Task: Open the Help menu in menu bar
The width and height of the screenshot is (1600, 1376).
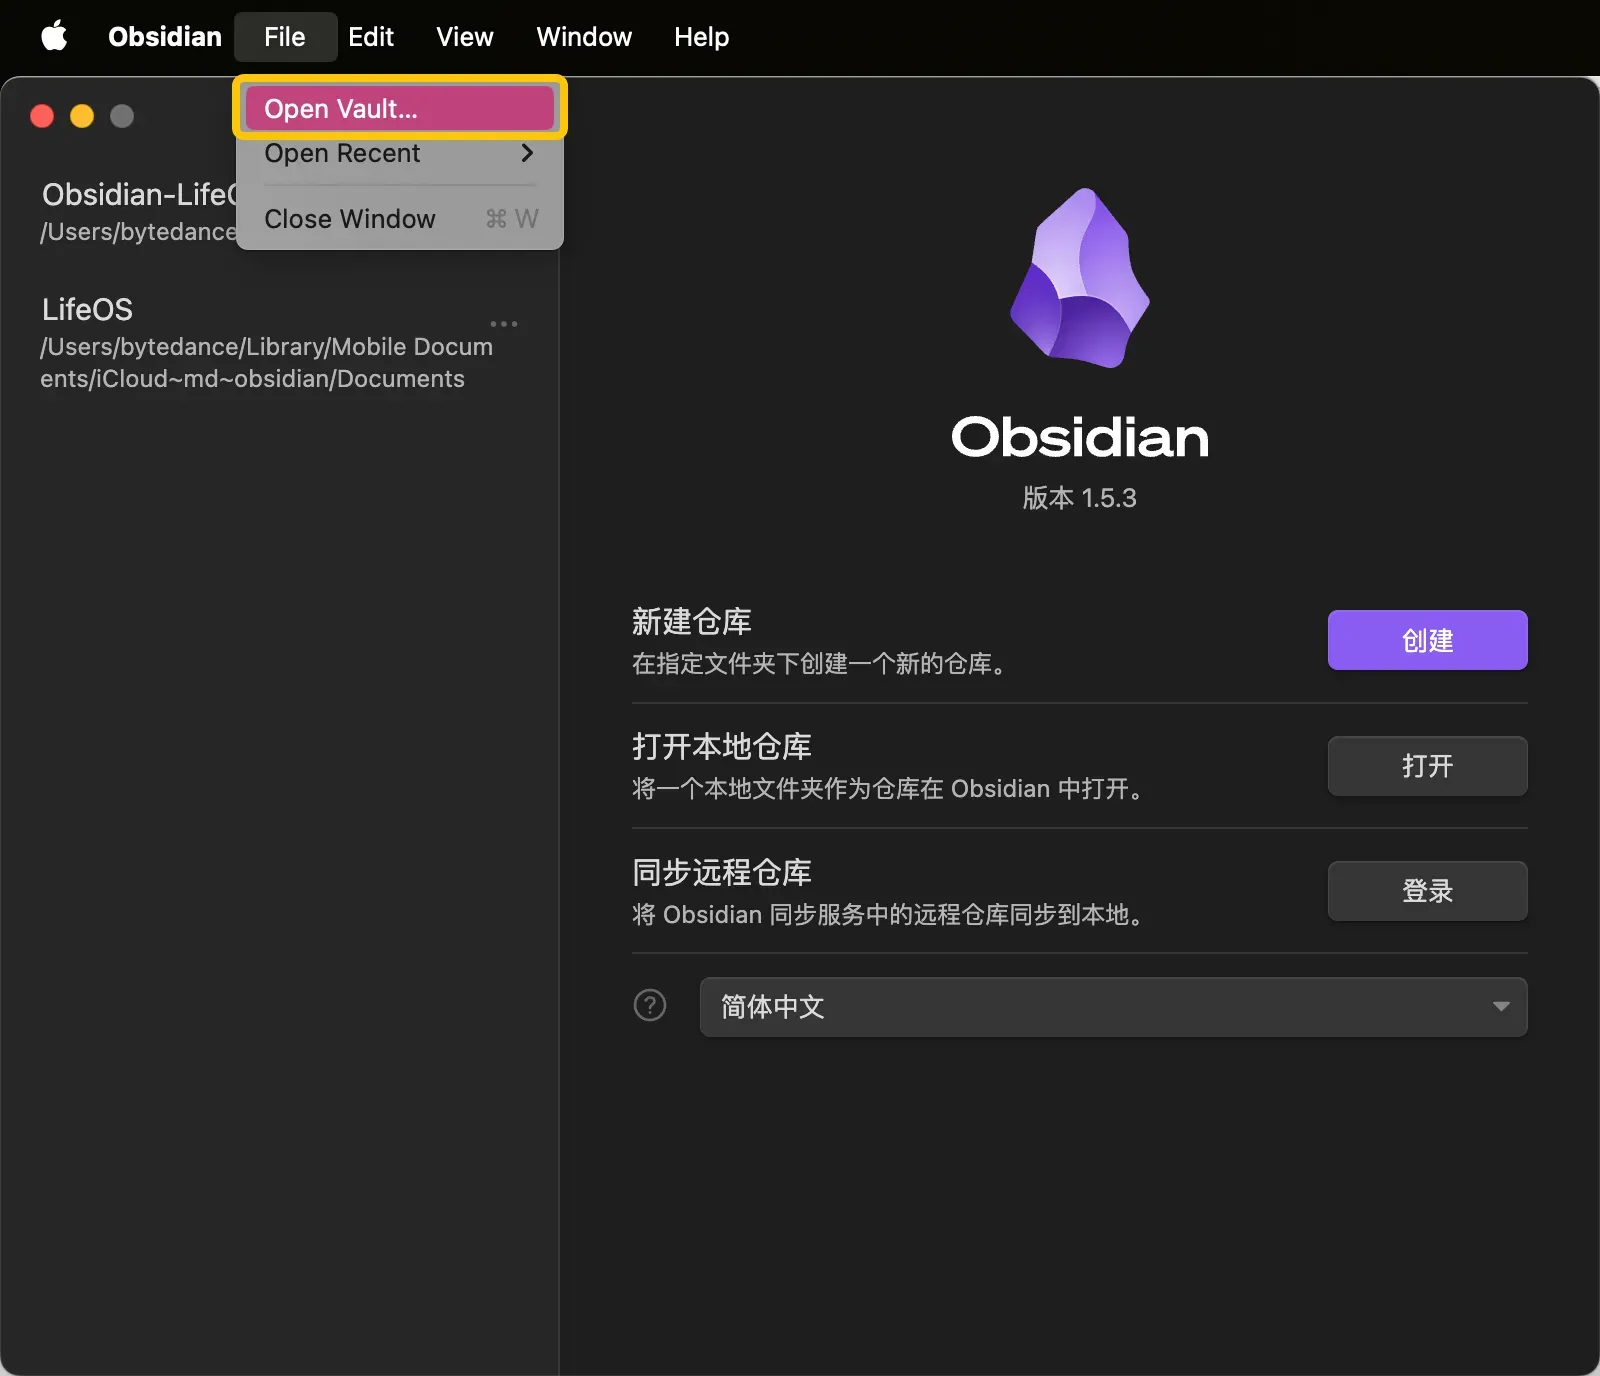Action: tap(701, 37)
